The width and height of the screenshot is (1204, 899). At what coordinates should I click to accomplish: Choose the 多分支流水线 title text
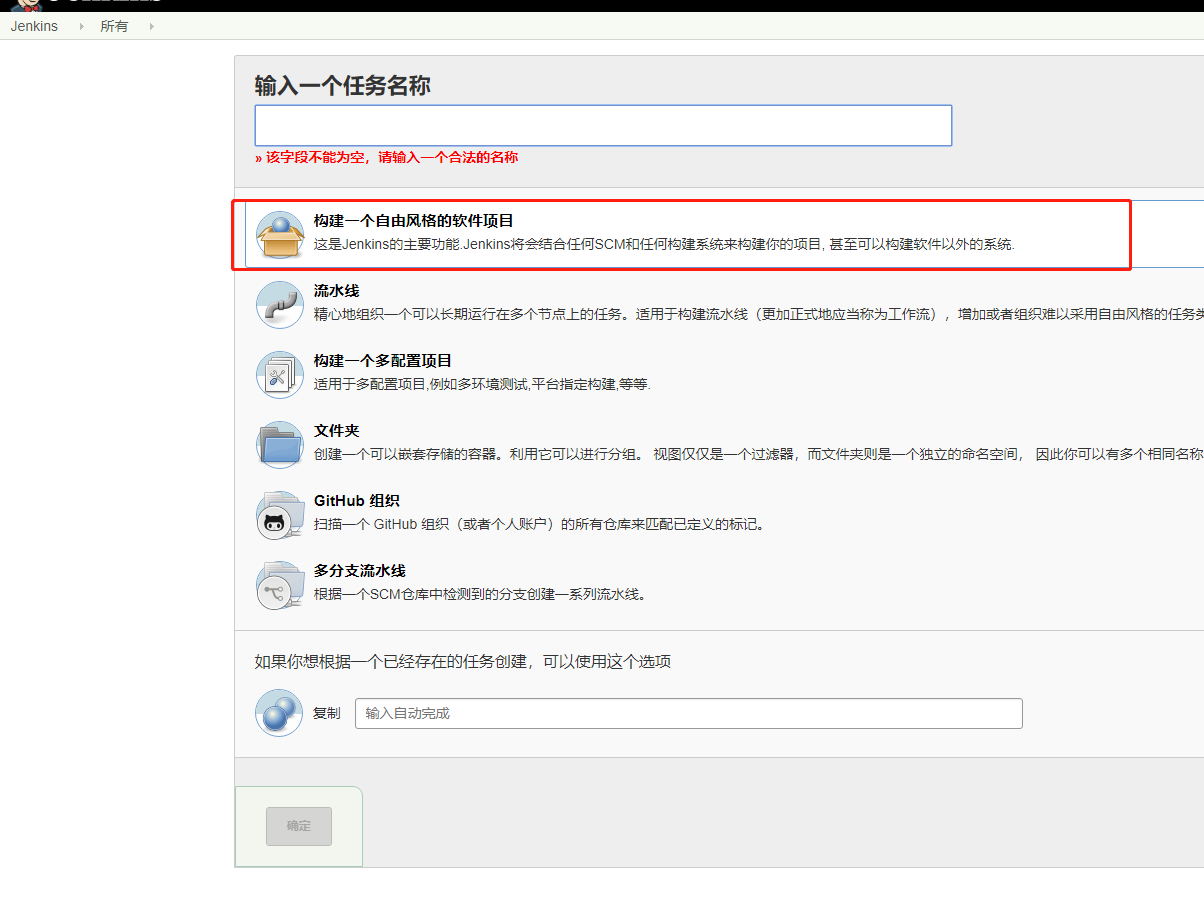[359, 571]
